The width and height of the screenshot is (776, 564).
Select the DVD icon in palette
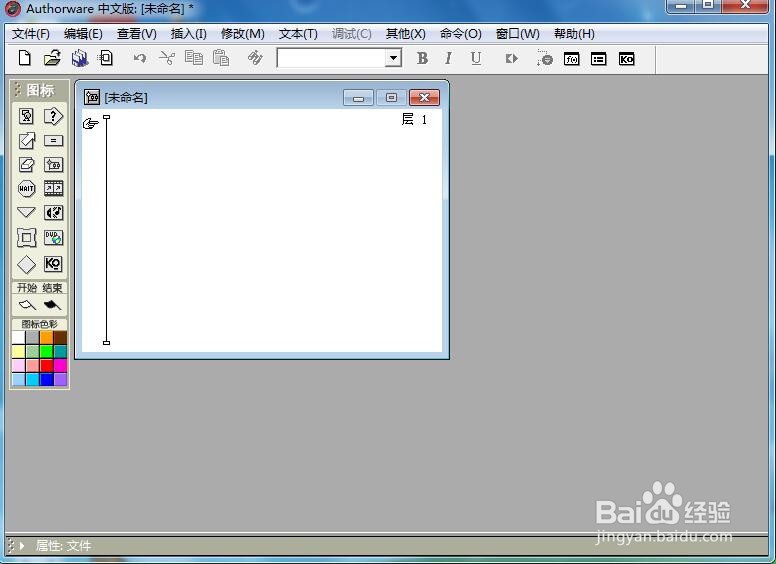point(53,237)
